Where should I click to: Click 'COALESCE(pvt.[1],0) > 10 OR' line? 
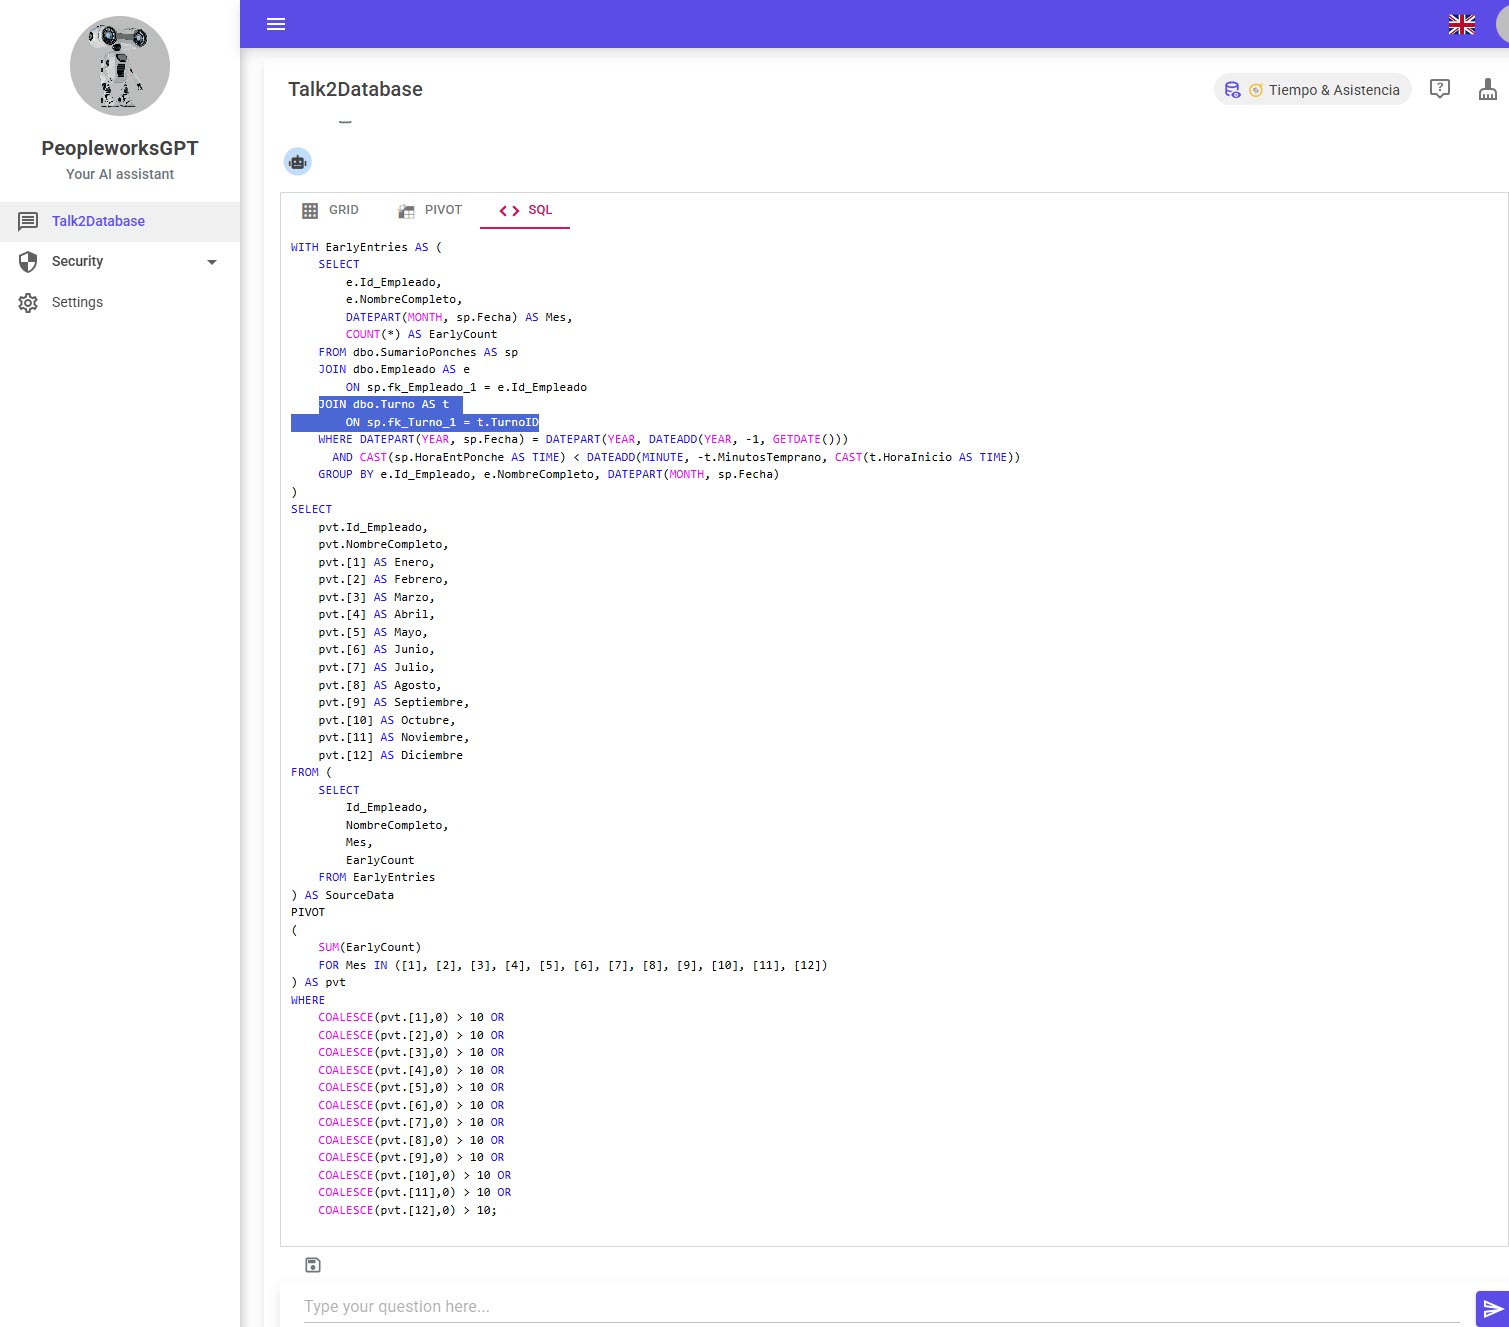(x=411, y=1017)
